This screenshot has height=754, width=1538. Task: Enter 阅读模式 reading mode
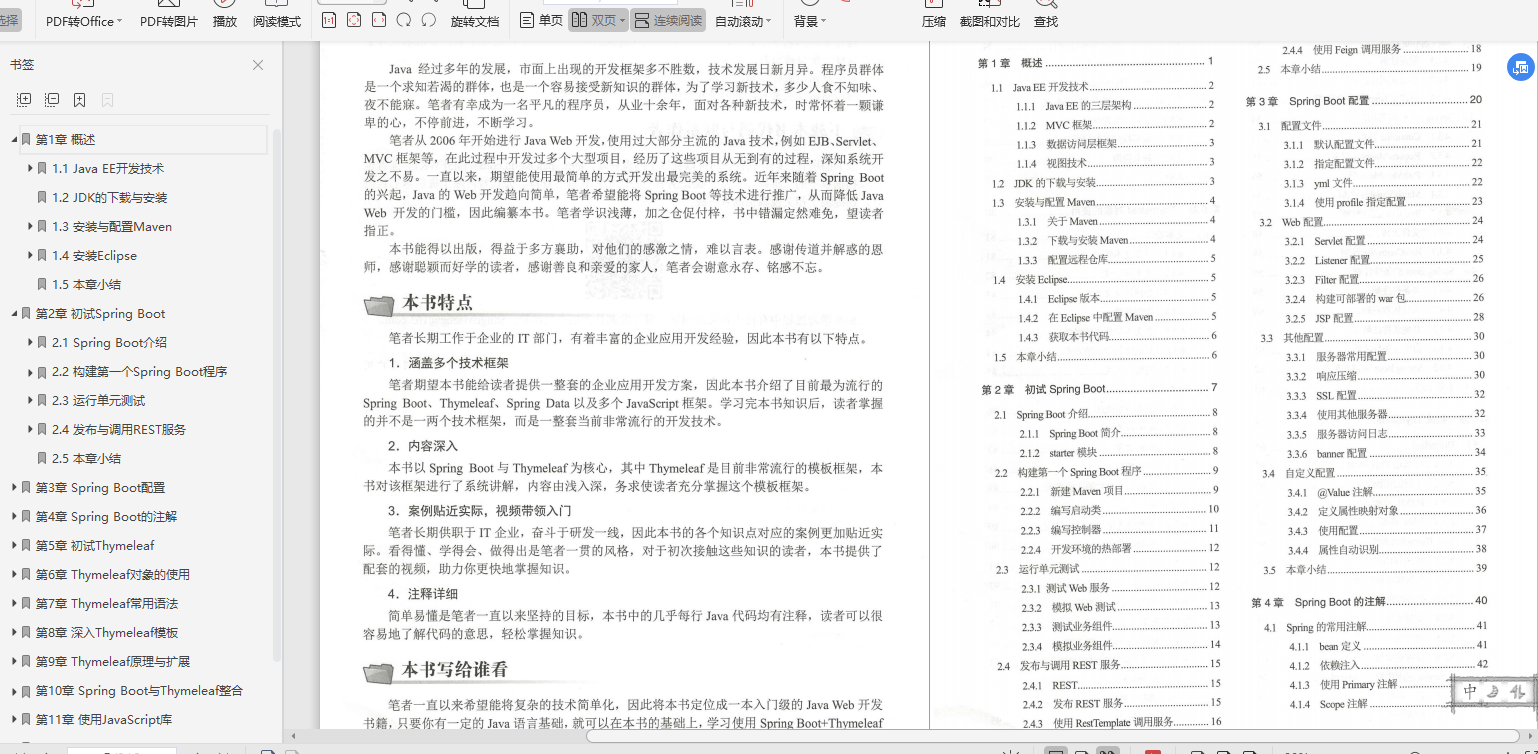click(276, 20)
